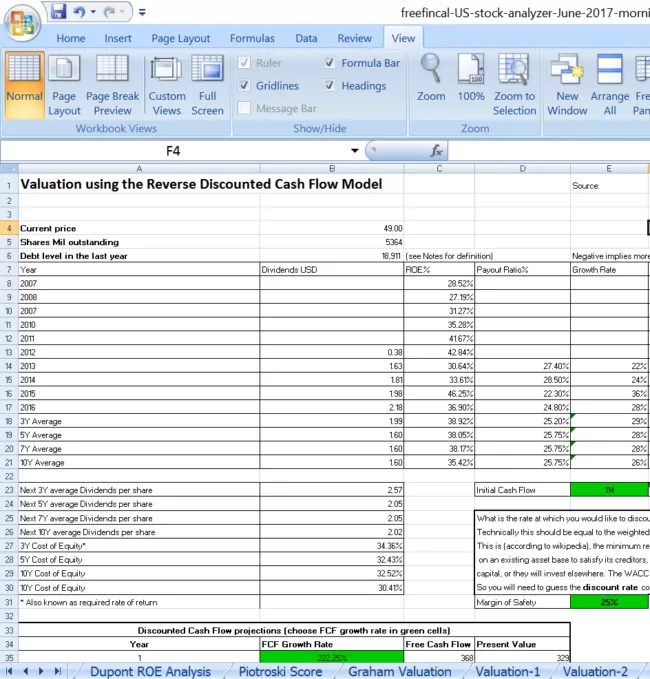
Task: Open the Page Layout ribbon tab
Action: (180, 38)
